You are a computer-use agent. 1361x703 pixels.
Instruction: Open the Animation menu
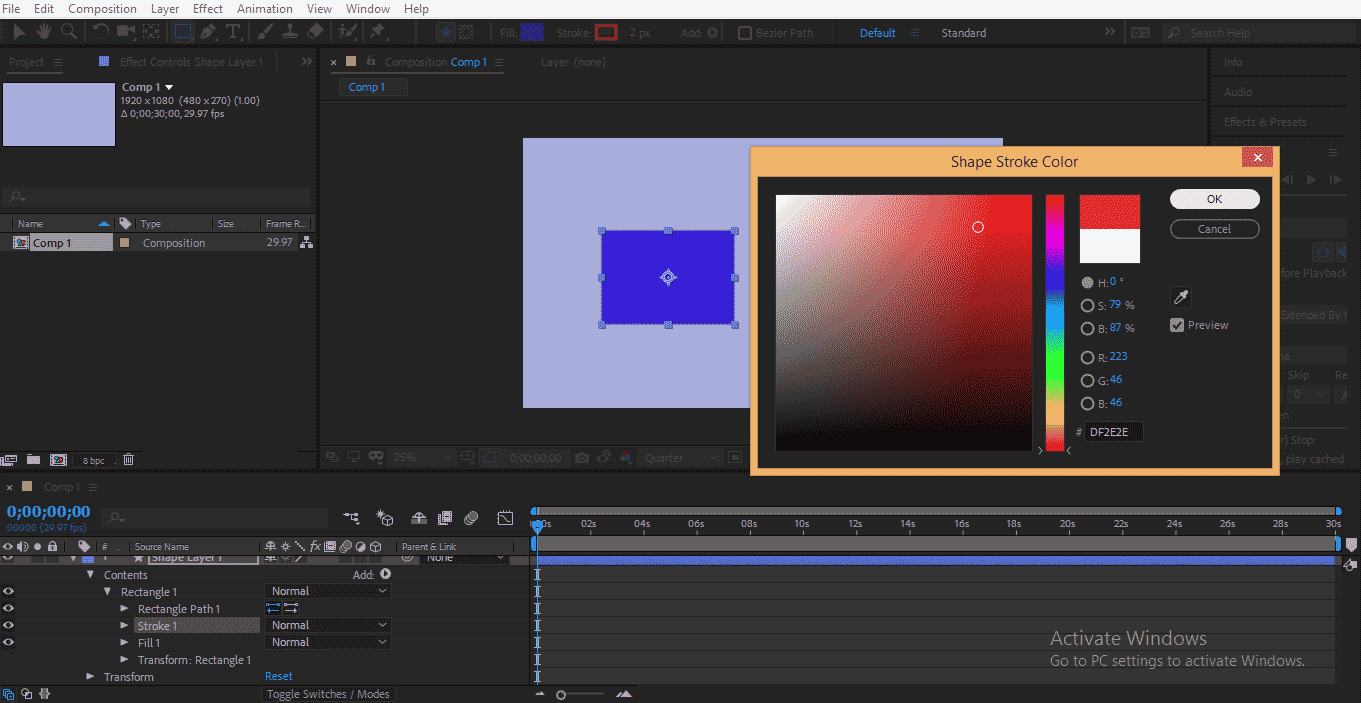point(264,8)
